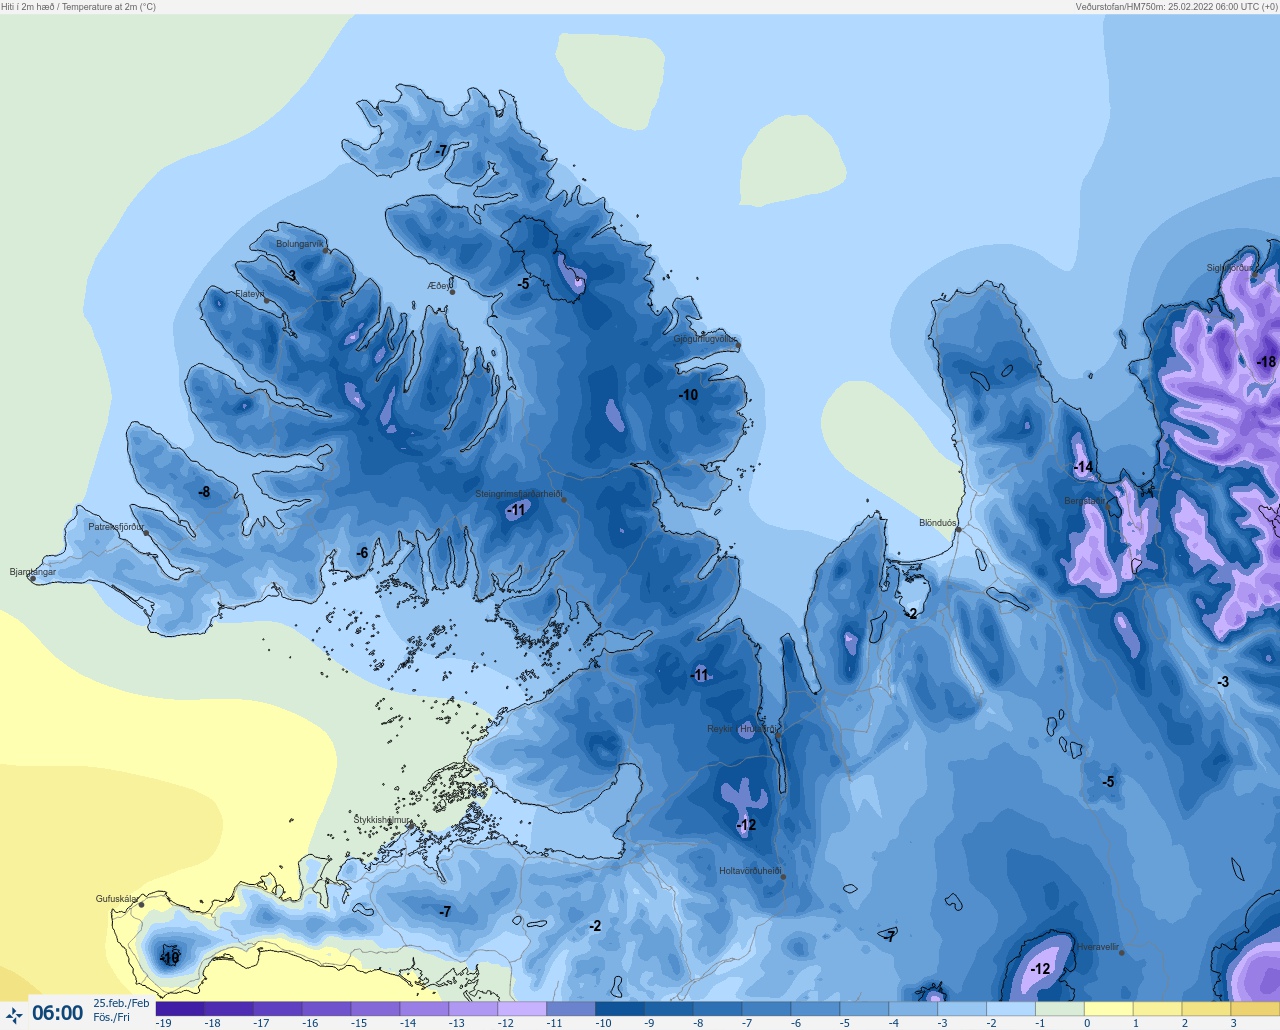Click the -2 value near Blönduós
This screenshot has width=1280, height=1030.
click(911, 614)
